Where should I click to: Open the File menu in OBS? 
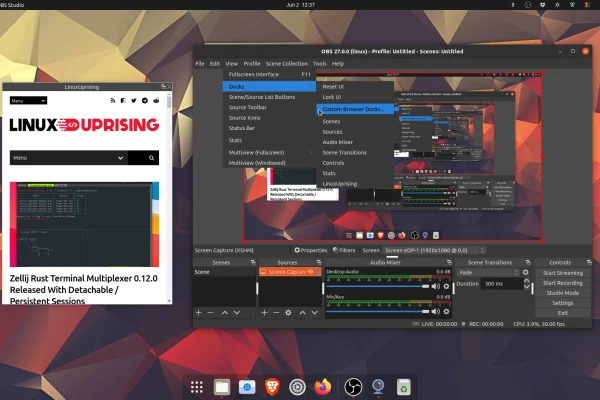click(200, 64)
